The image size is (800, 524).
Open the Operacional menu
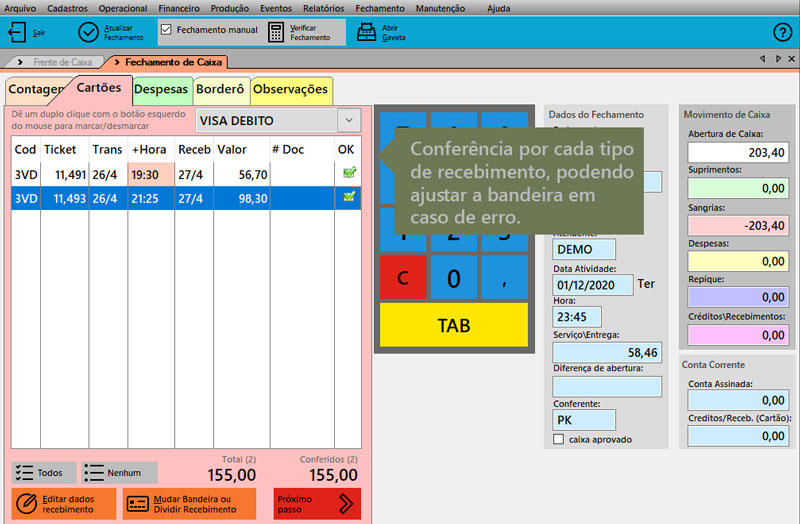coord(123,8)
